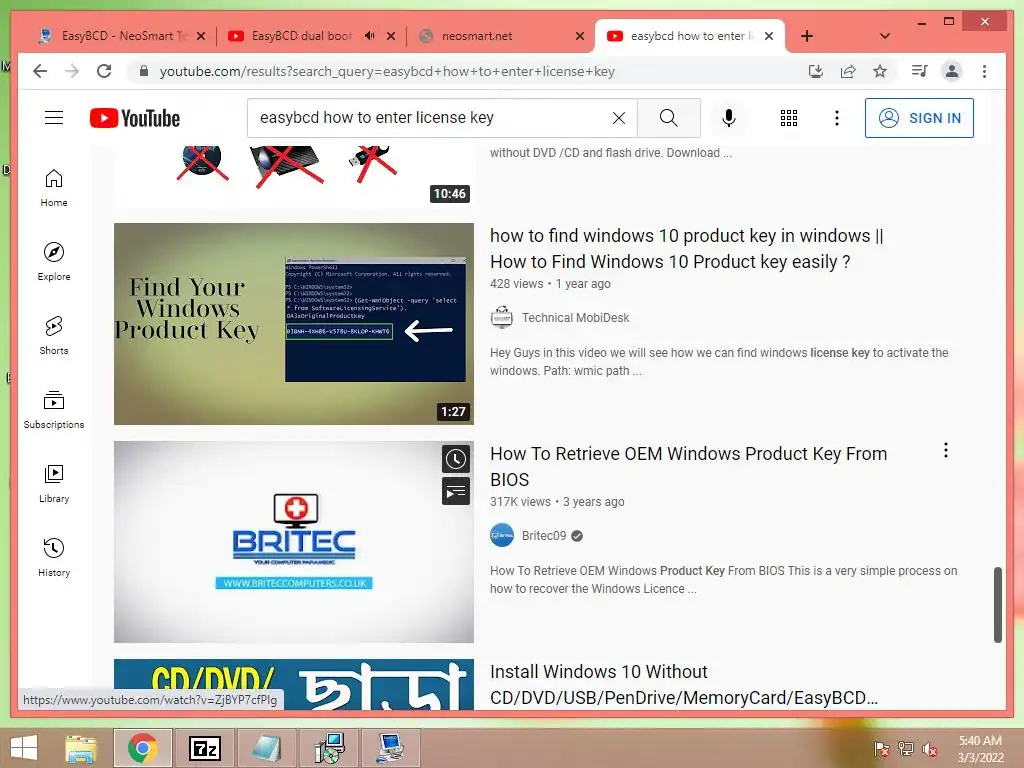Image resolution: width=1024 pixels, height=768 pixels.
Task: Click the muted volume tray icon
Action: coord(929,749)
